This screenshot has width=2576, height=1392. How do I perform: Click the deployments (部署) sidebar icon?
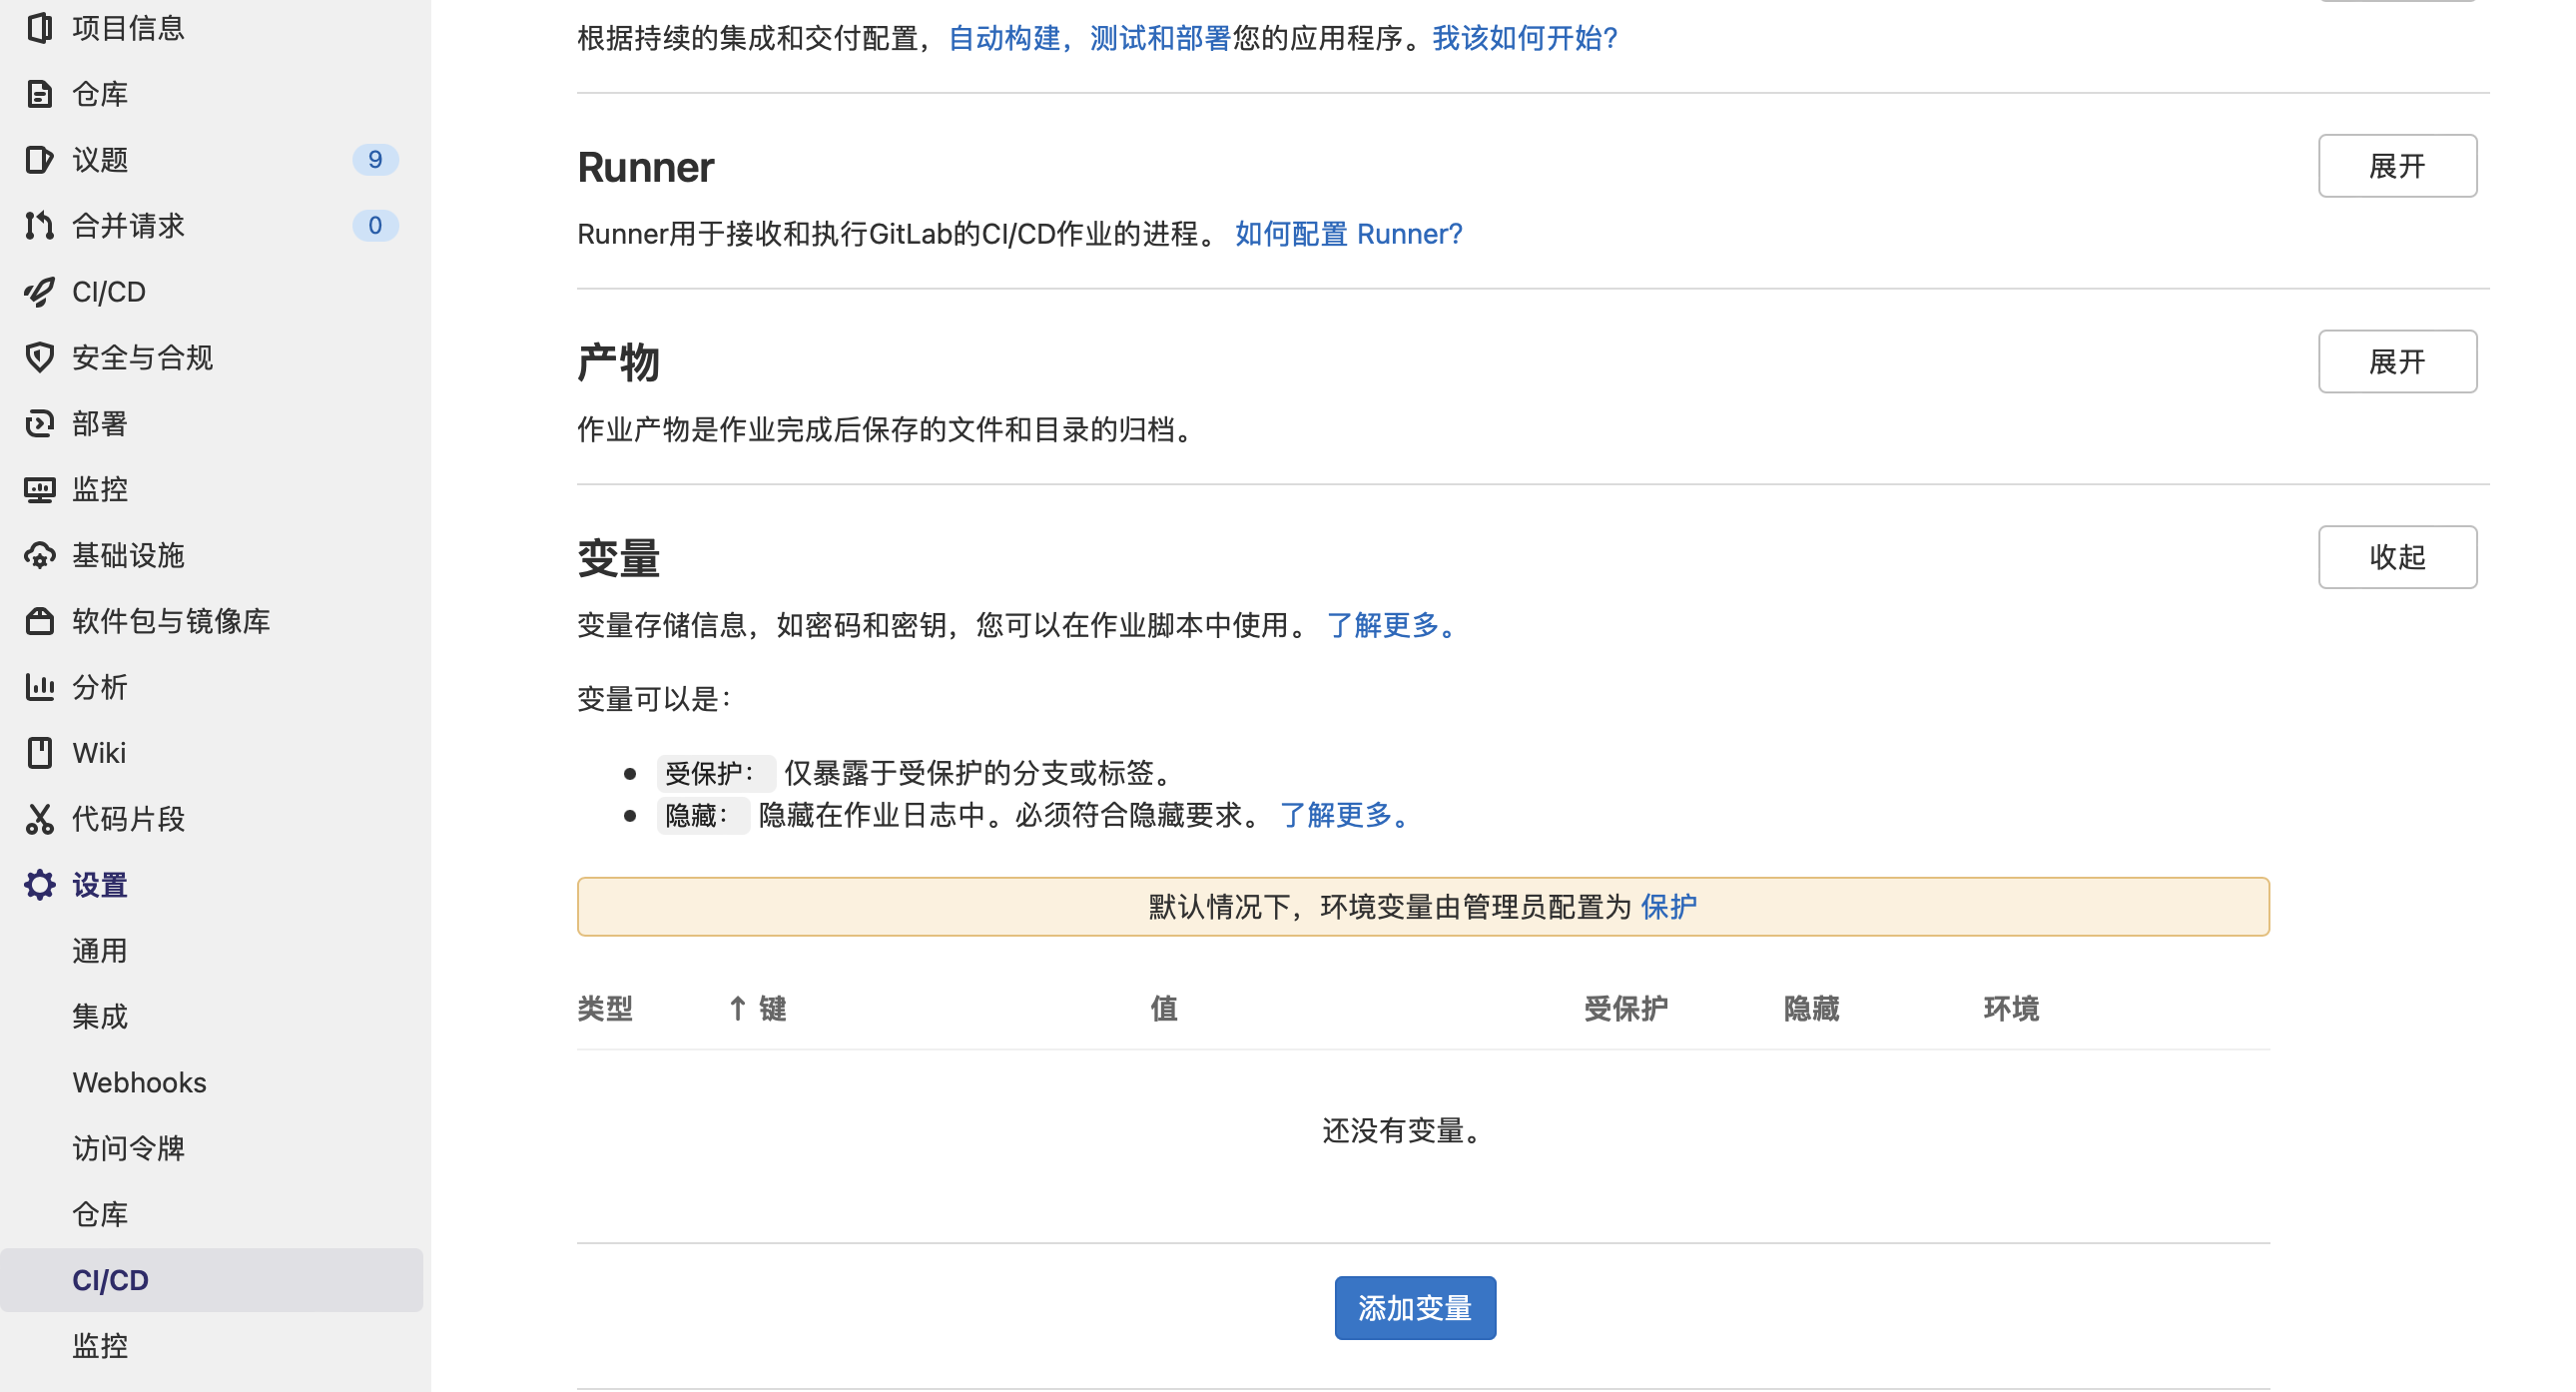(39, 424)
